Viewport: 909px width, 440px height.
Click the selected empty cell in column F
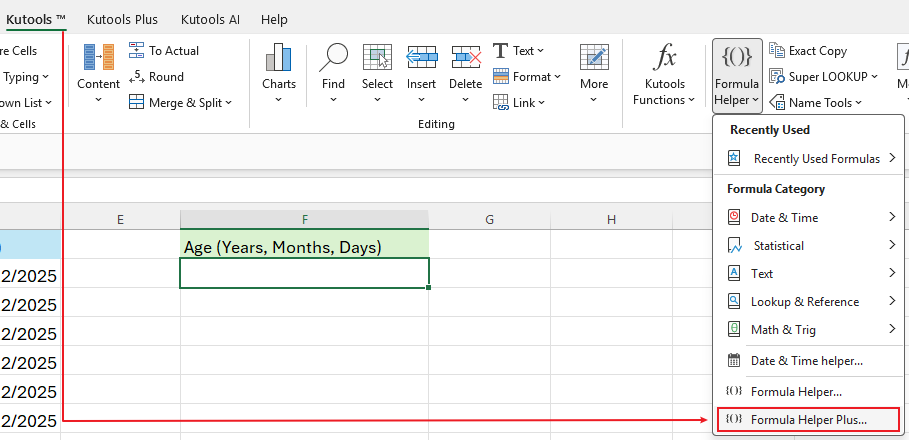point(304,273)
